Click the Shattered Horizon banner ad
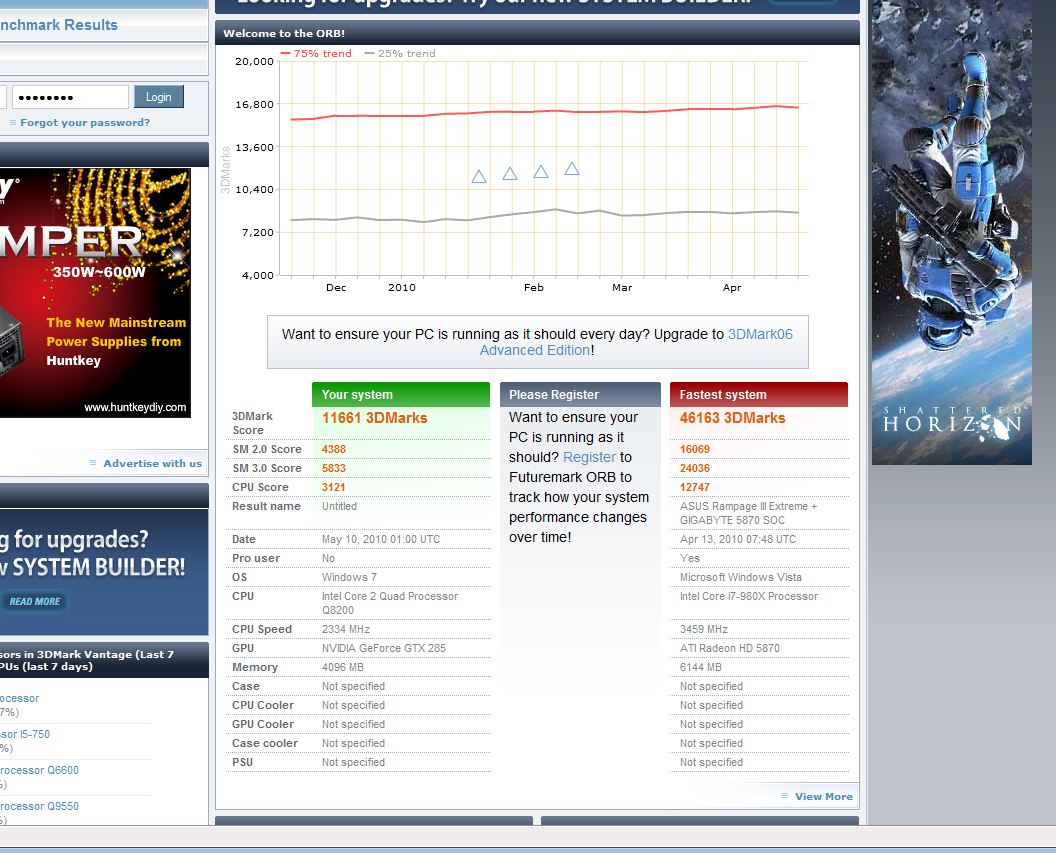1056x853 pixels. tap(952, 232)
